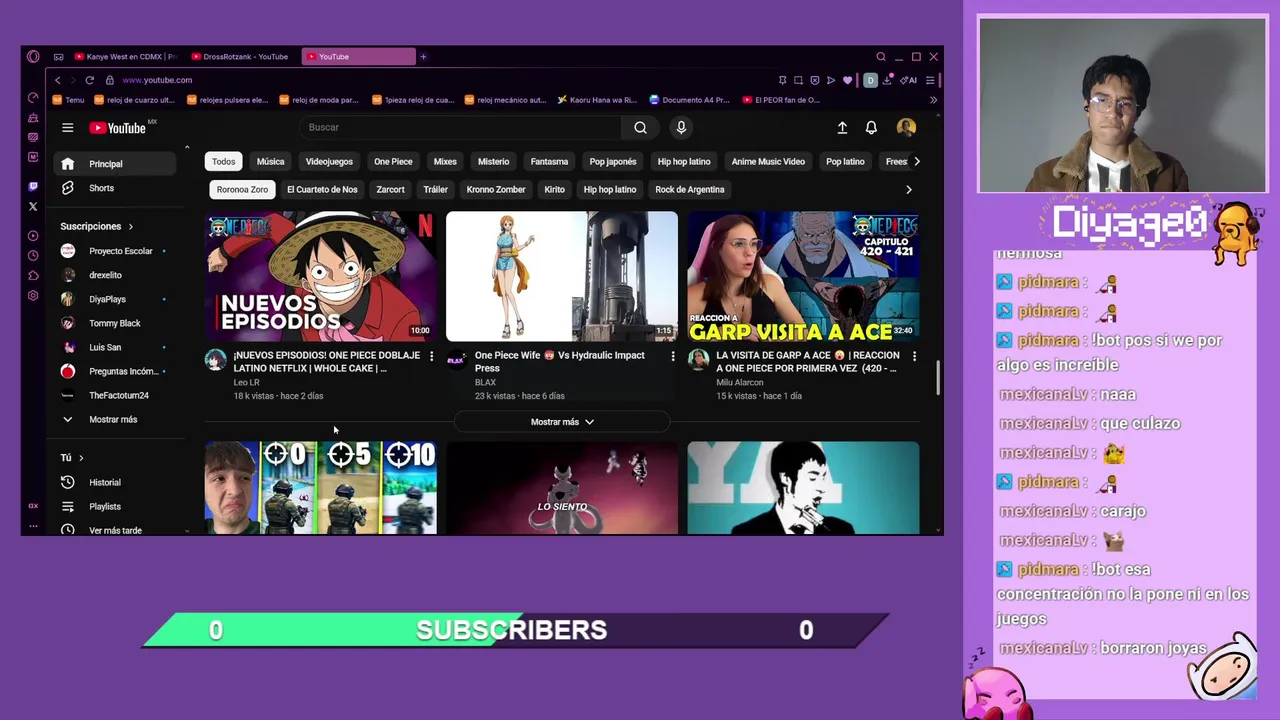
Task: Open the Temu bookmark
Action: tap(69, 100)
